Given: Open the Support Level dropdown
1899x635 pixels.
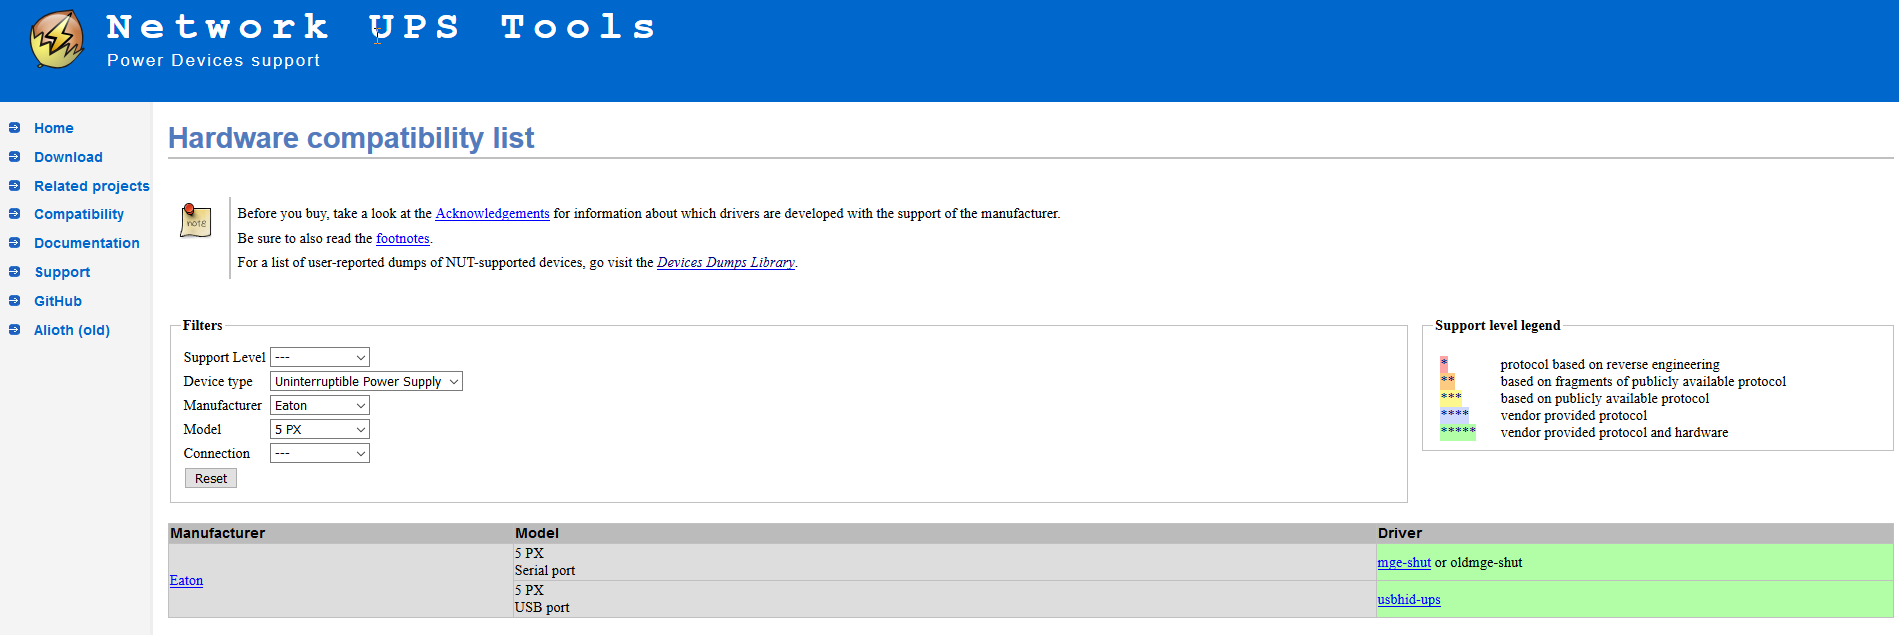Looking at the screenshot, I should (320, 357).
